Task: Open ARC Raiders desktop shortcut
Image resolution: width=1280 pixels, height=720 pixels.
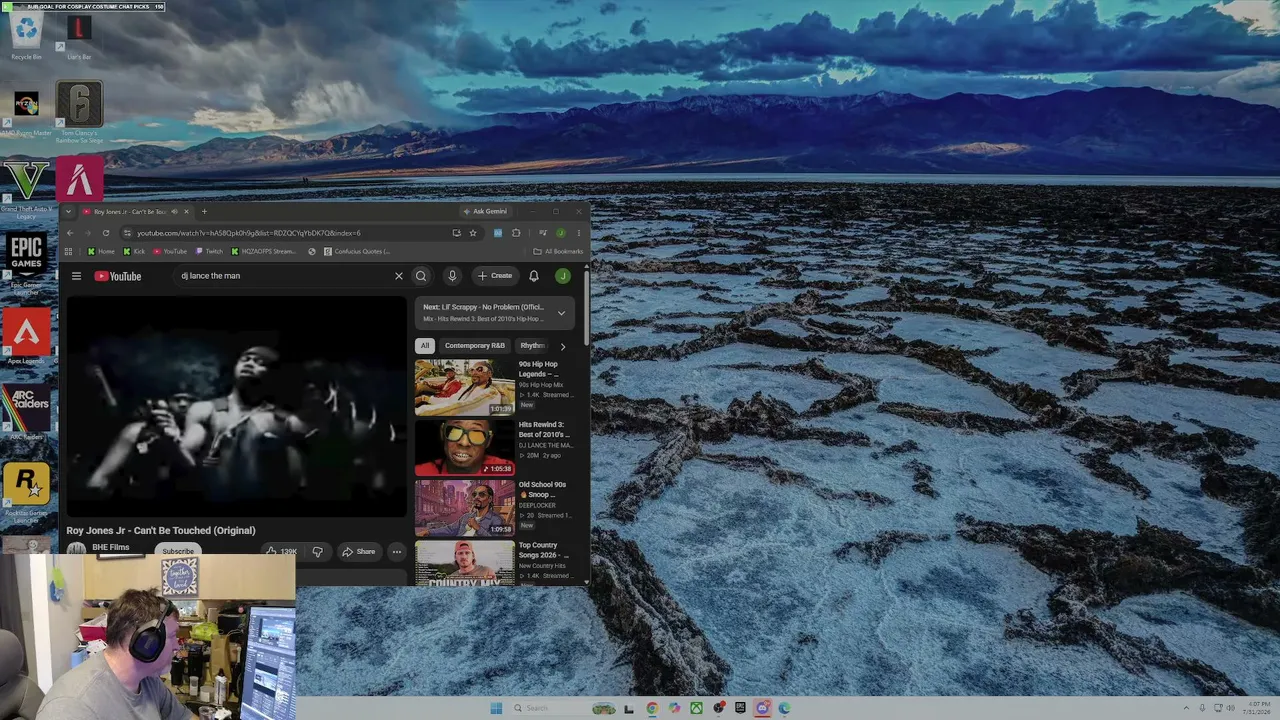Action: (x=26, y=412)
